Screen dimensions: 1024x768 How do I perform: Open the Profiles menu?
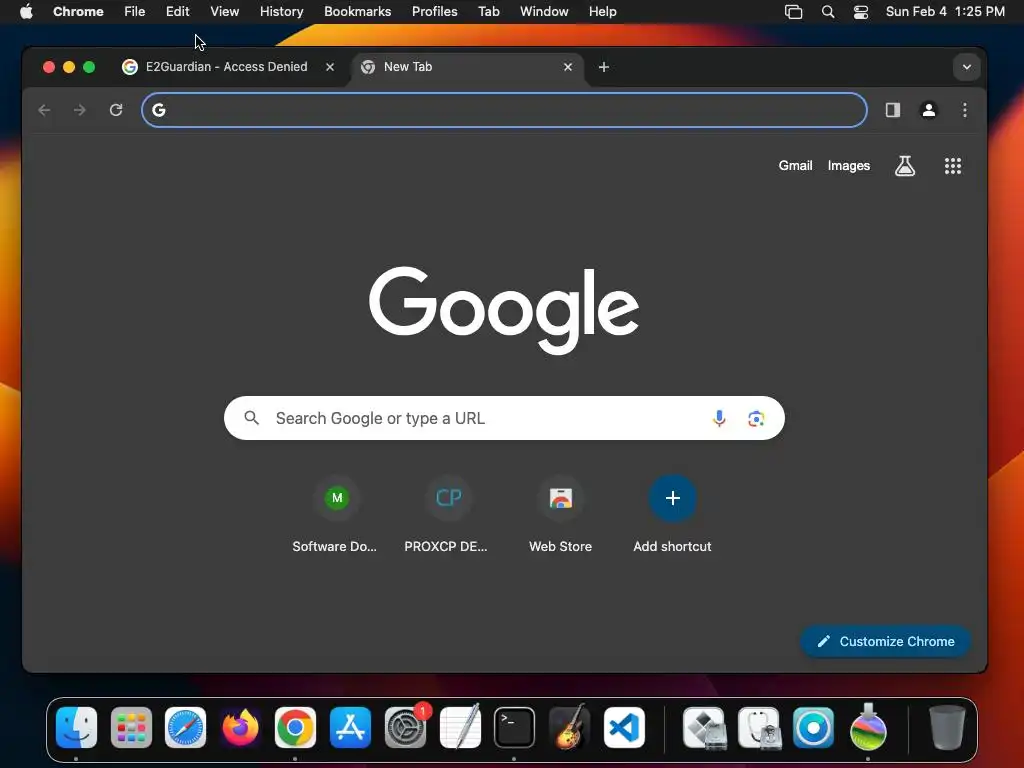434,12
